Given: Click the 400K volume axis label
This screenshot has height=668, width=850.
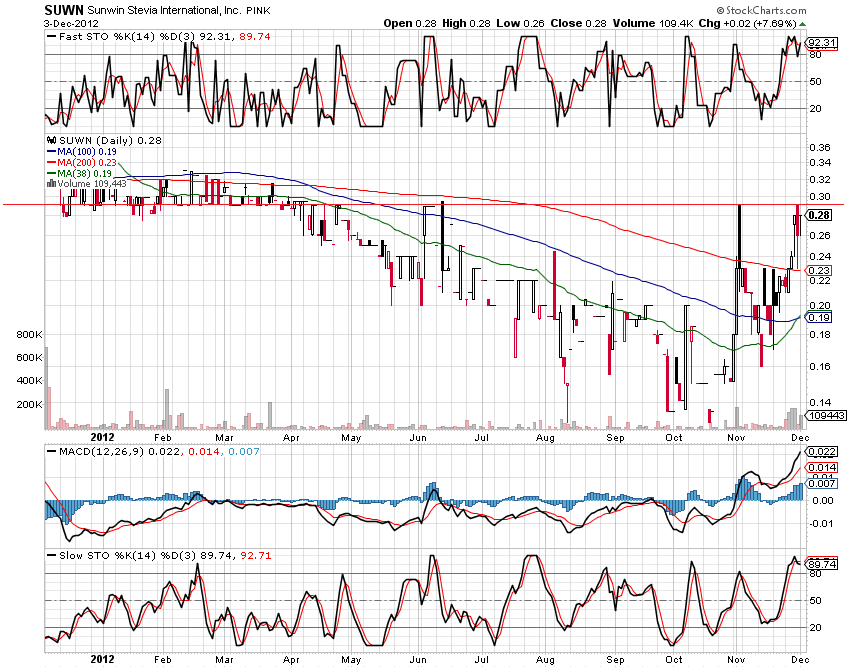Looking at the screenshot, I should pos(30,381).
